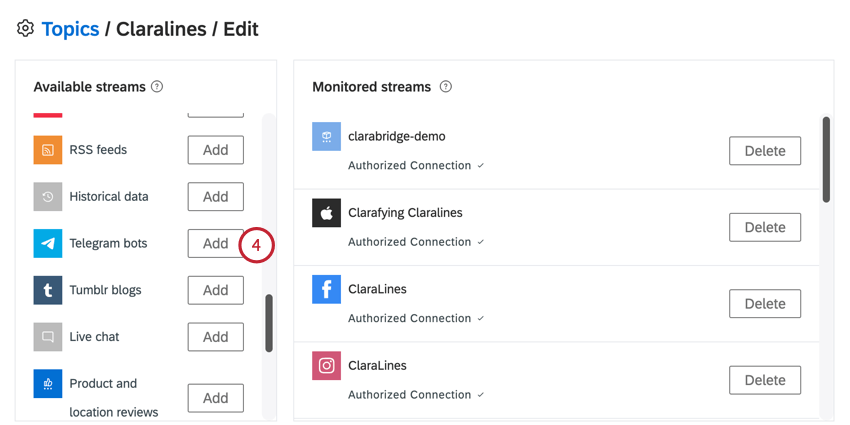Click the RSS feeds orange icon
The height and width of the screenshot is (425, 850).
48,150
